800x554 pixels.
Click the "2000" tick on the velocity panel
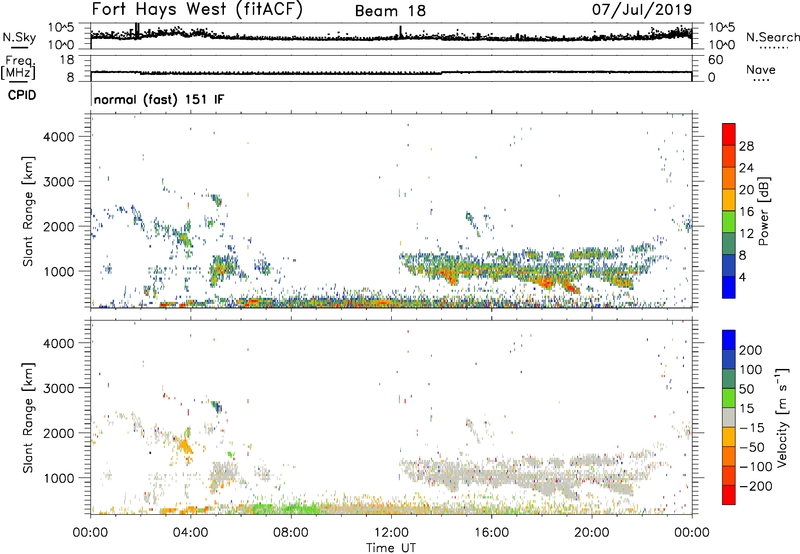coord(59,433)
